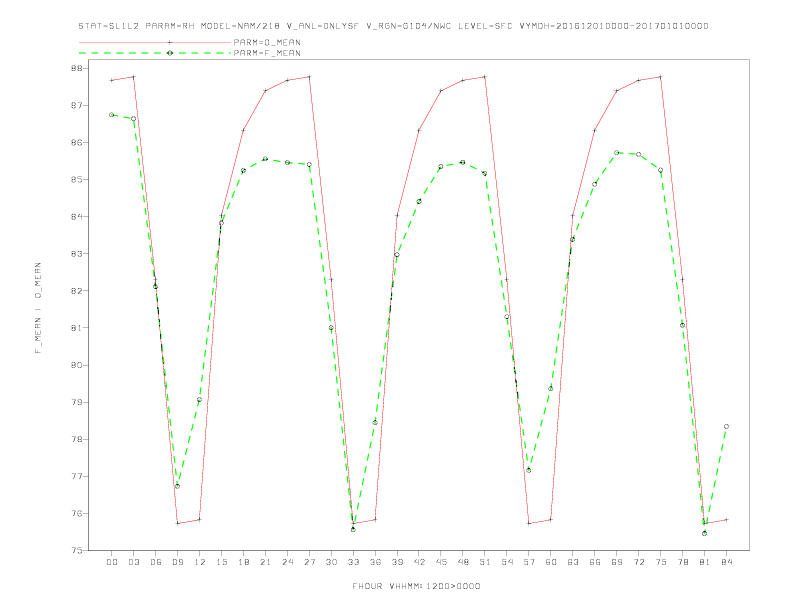Click x-axis tick label 21
The height and width of the screenshot is (612, 792).
(265, 562)
